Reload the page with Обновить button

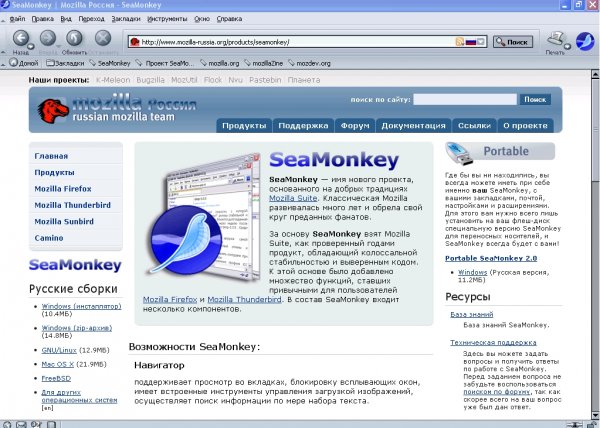pyautogui.click(x=74, y=38)
